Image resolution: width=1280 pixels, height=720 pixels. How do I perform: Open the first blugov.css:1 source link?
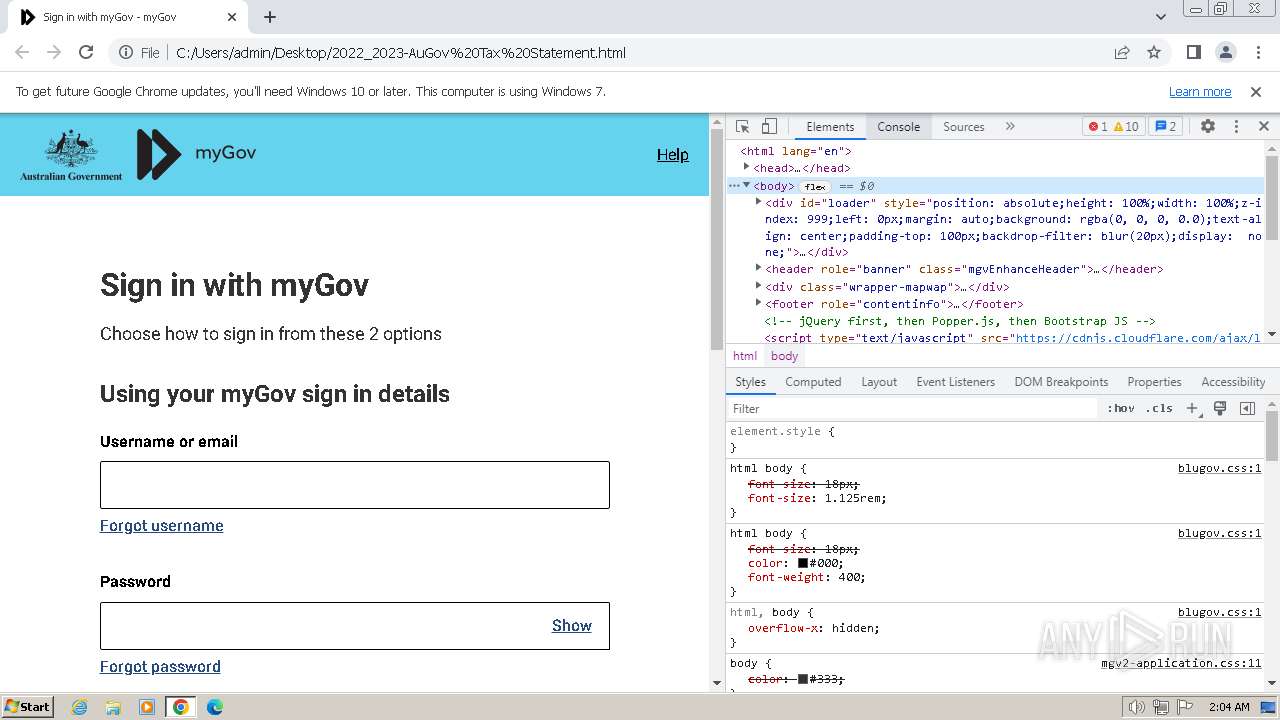(x=1219, y=468)
